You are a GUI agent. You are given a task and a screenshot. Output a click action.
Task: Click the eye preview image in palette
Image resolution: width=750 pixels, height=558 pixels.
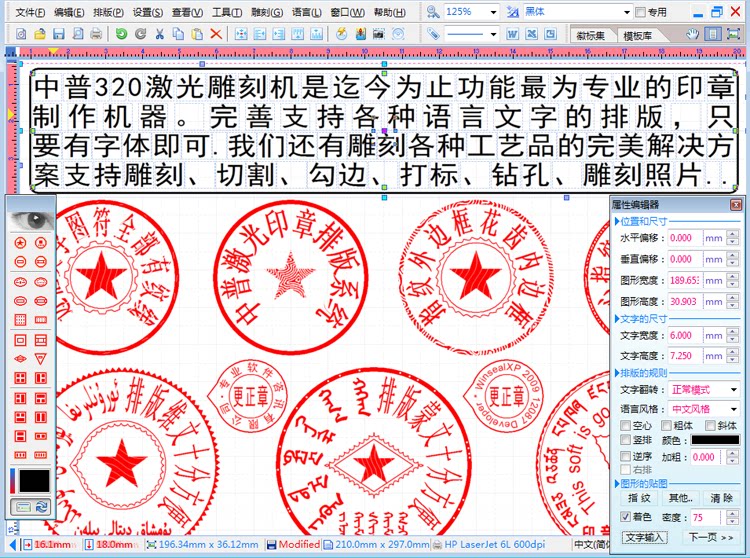pos(32,219)
